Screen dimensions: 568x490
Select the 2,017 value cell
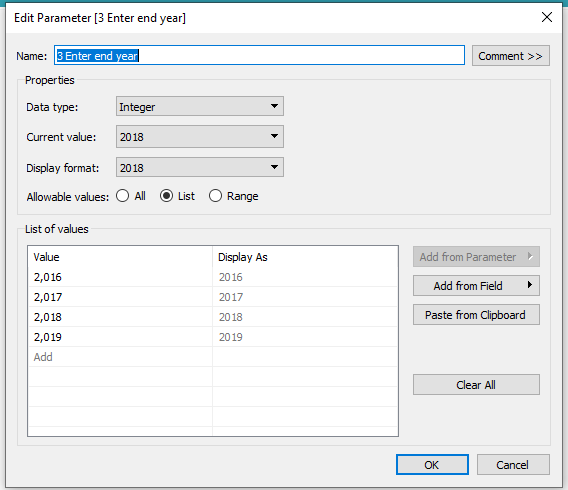tap(120, 297)
